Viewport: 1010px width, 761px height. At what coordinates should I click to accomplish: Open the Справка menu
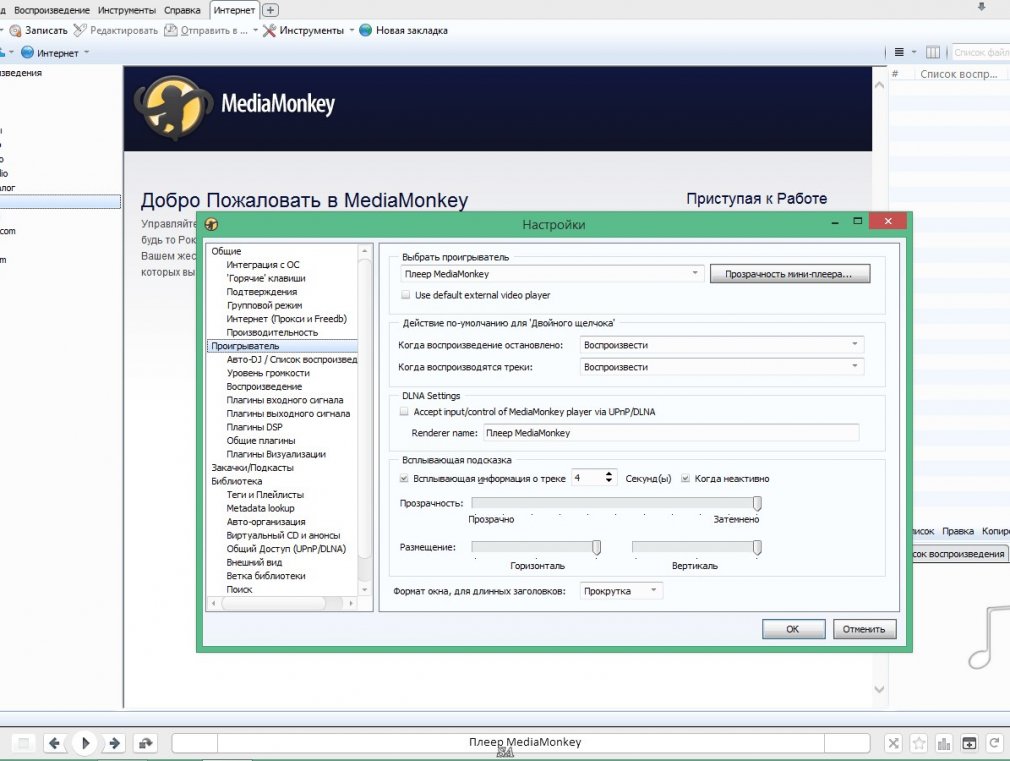click(x=182, y=10)
